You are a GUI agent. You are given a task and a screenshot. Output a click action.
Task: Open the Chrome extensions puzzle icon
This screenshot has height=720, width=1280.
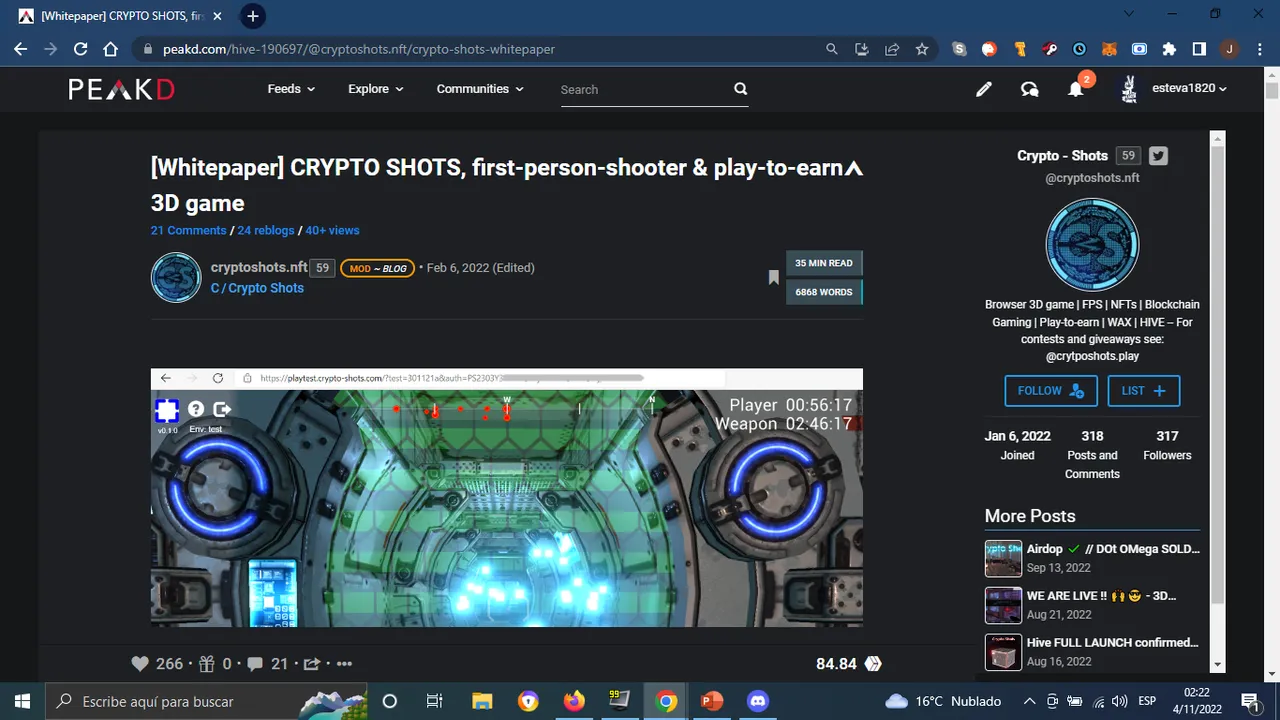tap(1169, 48)
